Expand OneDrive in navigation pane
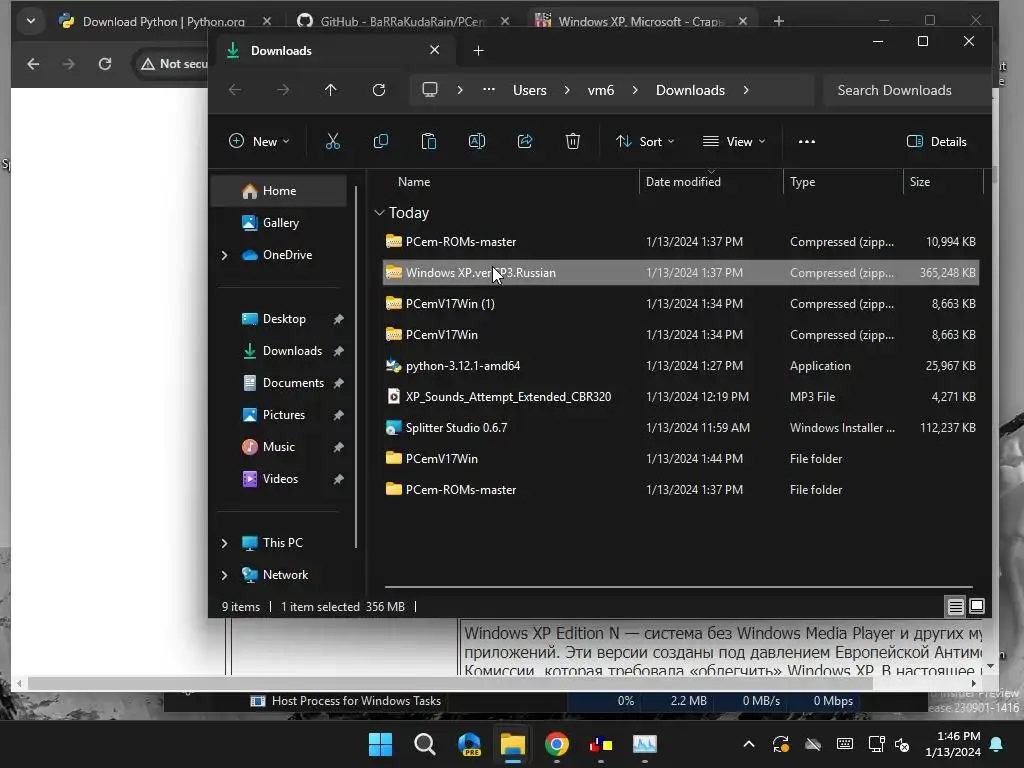 tap(225, 255)
